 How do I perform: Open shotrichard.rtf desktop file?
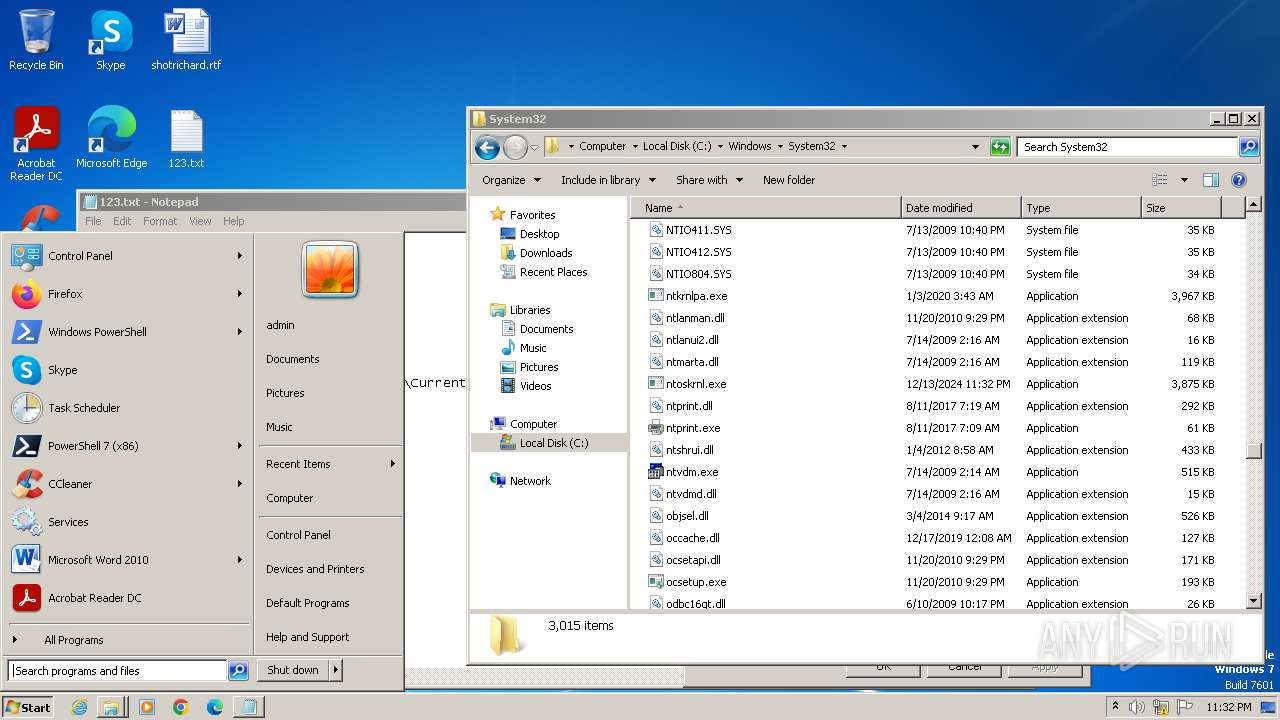186,40
